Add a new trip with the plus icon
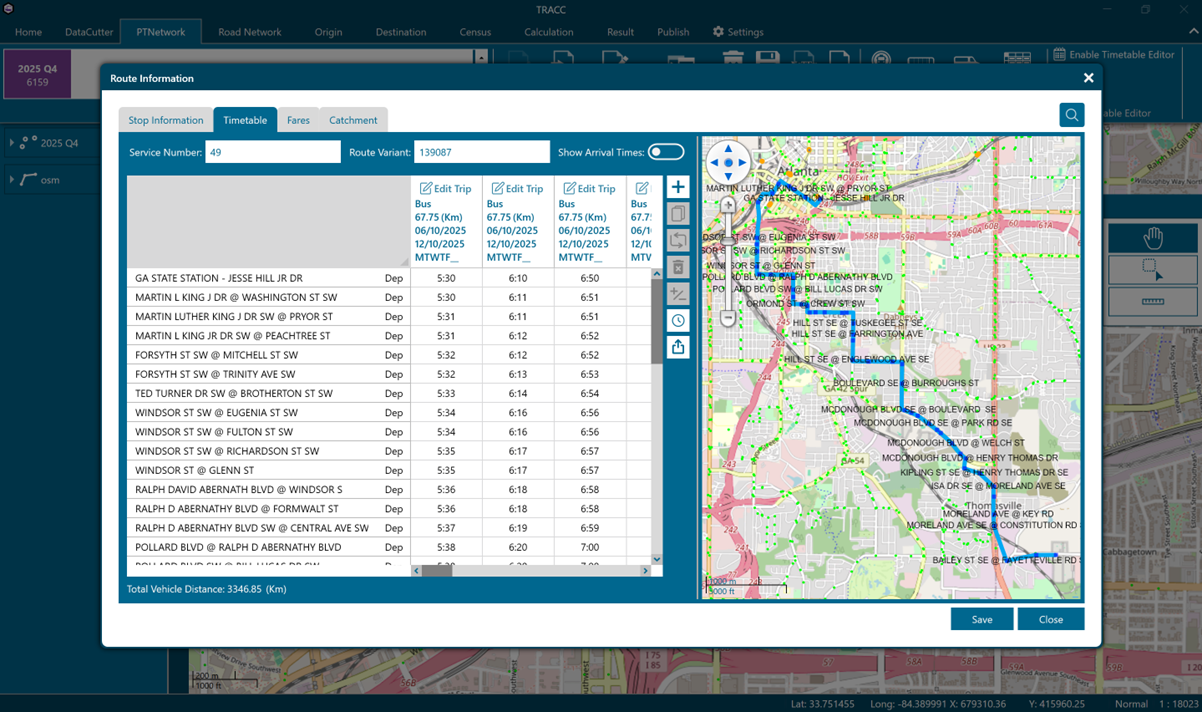1202x712 pixels. pos(678,188)
